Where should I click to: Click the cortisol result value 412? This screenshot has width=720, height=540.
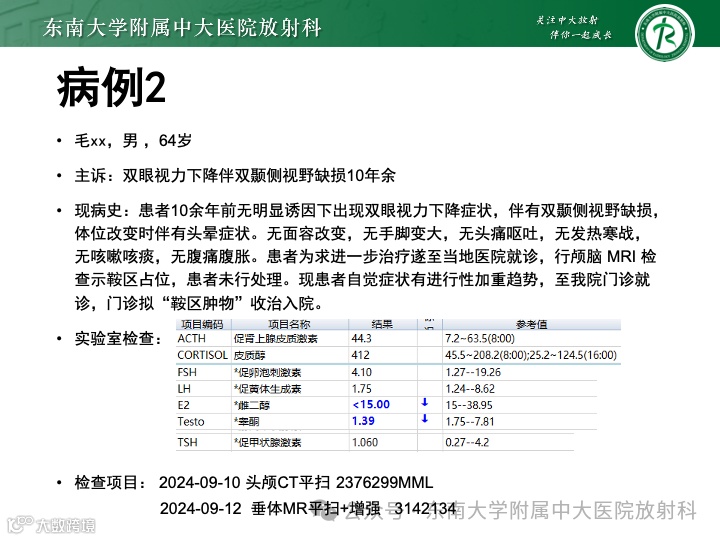pos(360,355)
